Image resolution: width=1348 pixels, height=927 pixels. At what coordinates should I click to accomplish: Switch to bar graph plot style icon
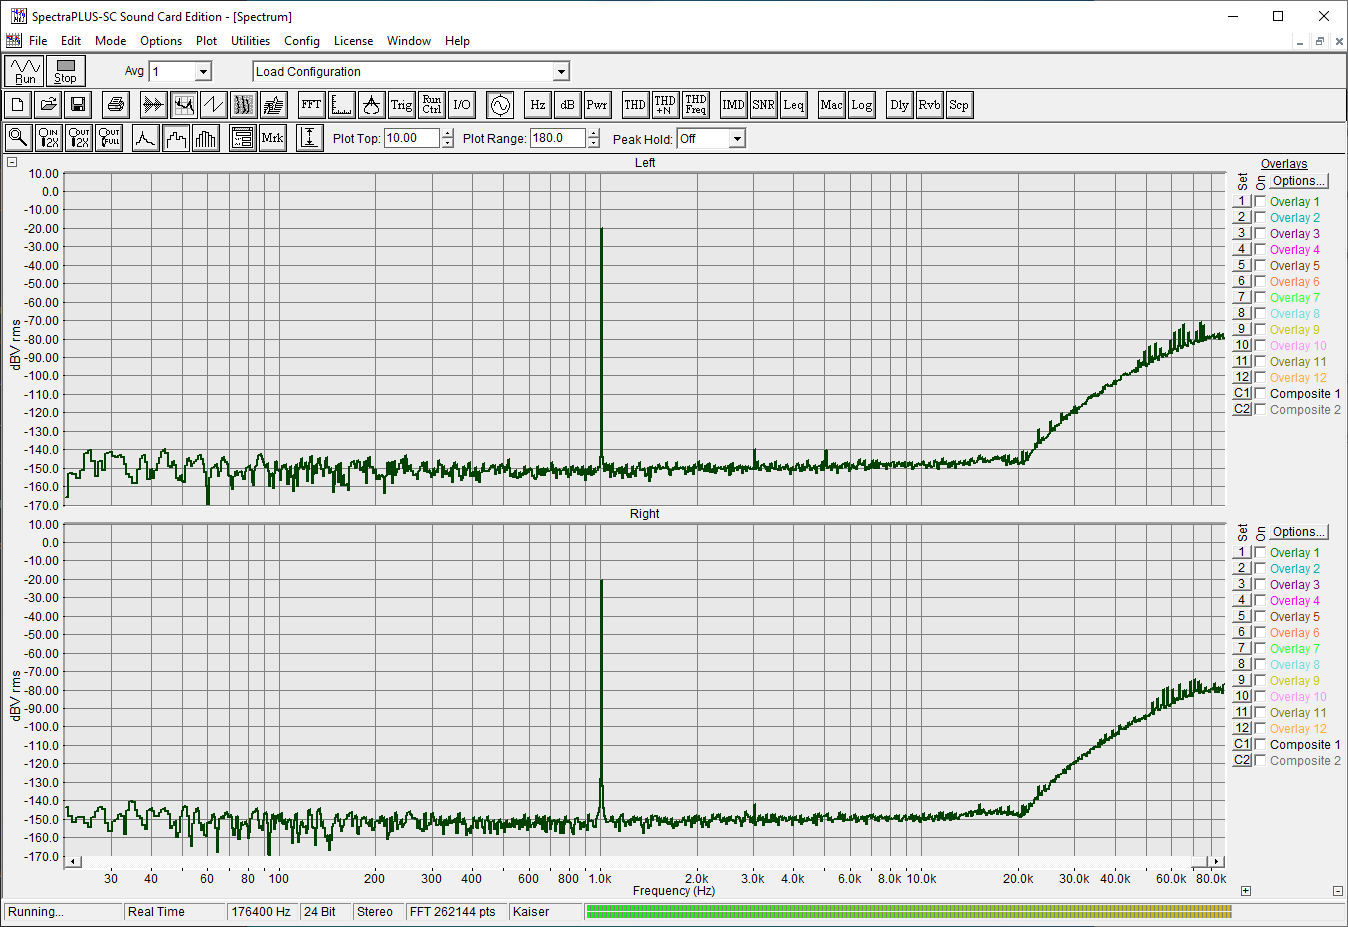pyautogui.click(x=205, y=138)
